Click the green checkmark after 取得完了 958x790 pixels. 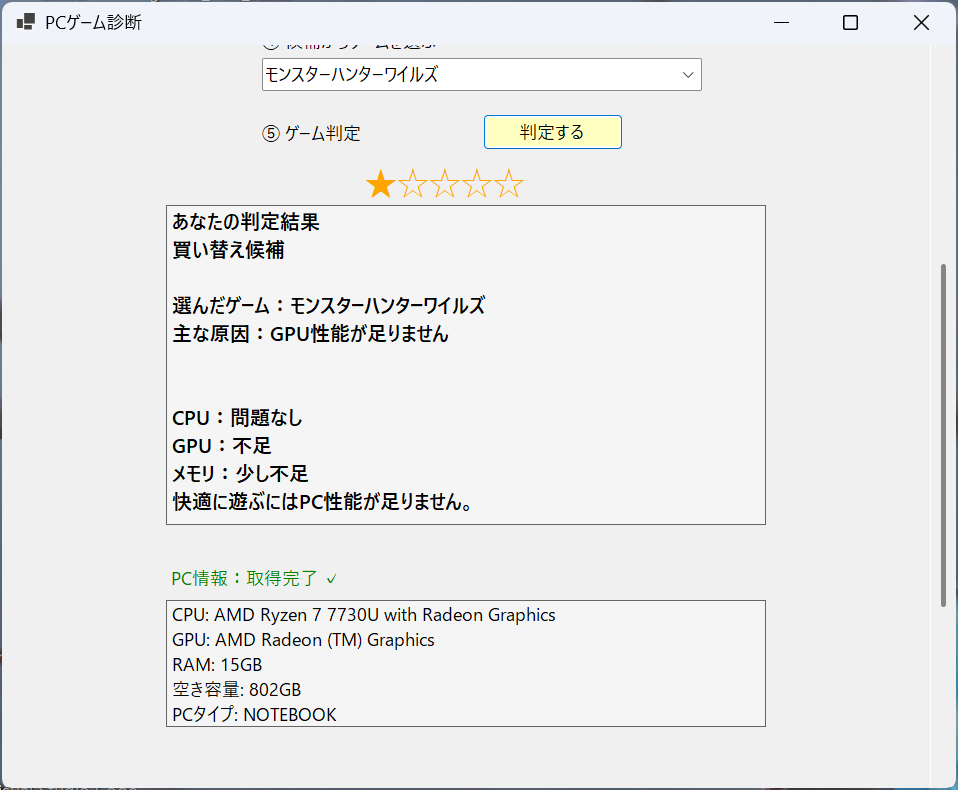(x=332, y=579)
